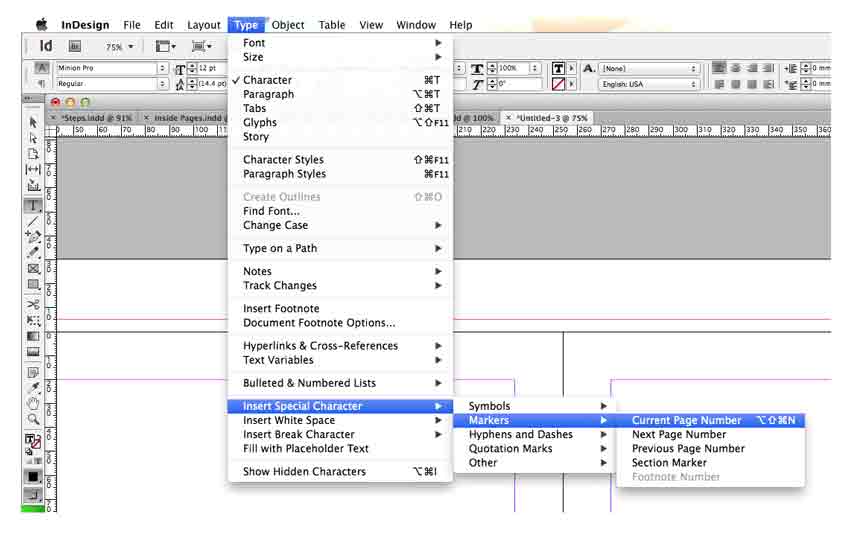This screenshot has width=850, height=536.
Task: Open the English: USA language dropdown
Action: pos(693,85)
